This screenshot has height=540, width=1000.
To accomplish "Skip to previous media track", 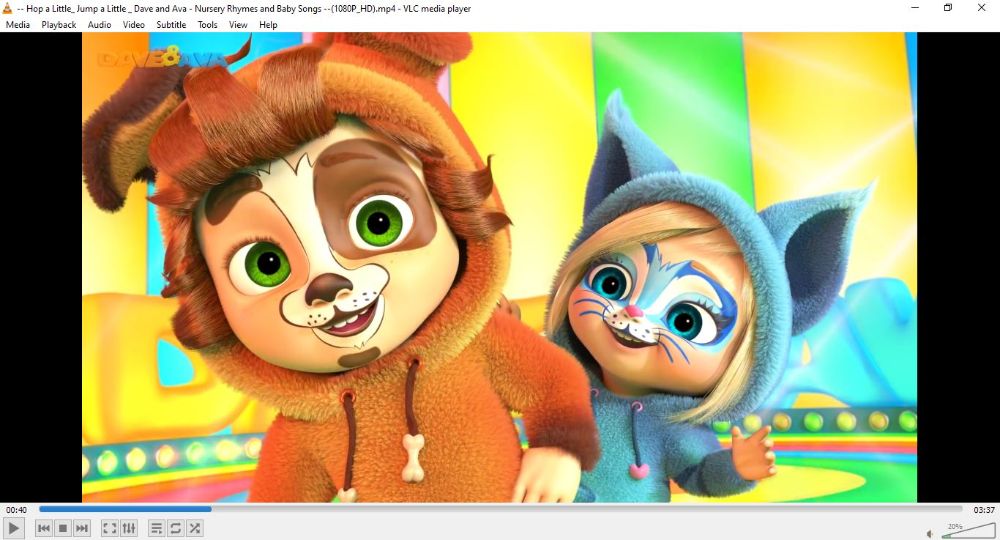I will (43, 528).
